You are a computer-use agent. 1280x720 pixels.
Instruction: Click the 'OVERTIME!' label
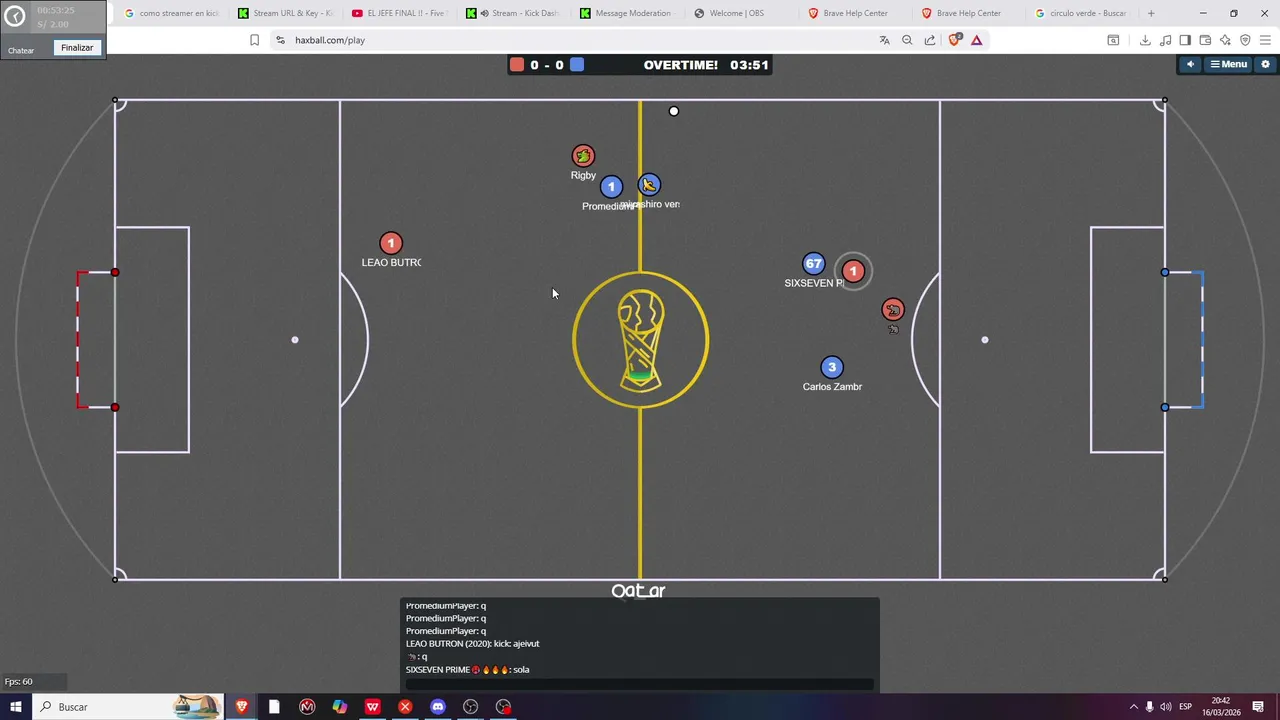[x=681, y=65]
